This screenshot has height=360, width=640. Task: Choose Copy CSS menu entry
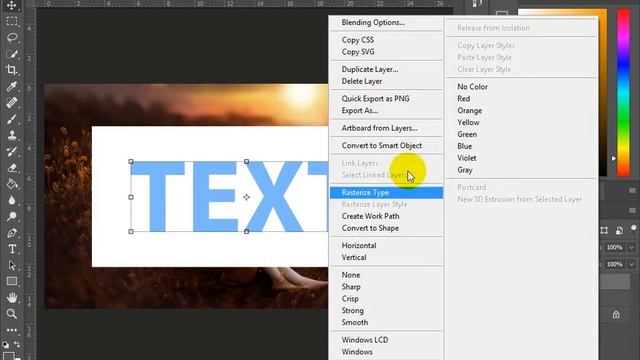[x=358, y=40]
